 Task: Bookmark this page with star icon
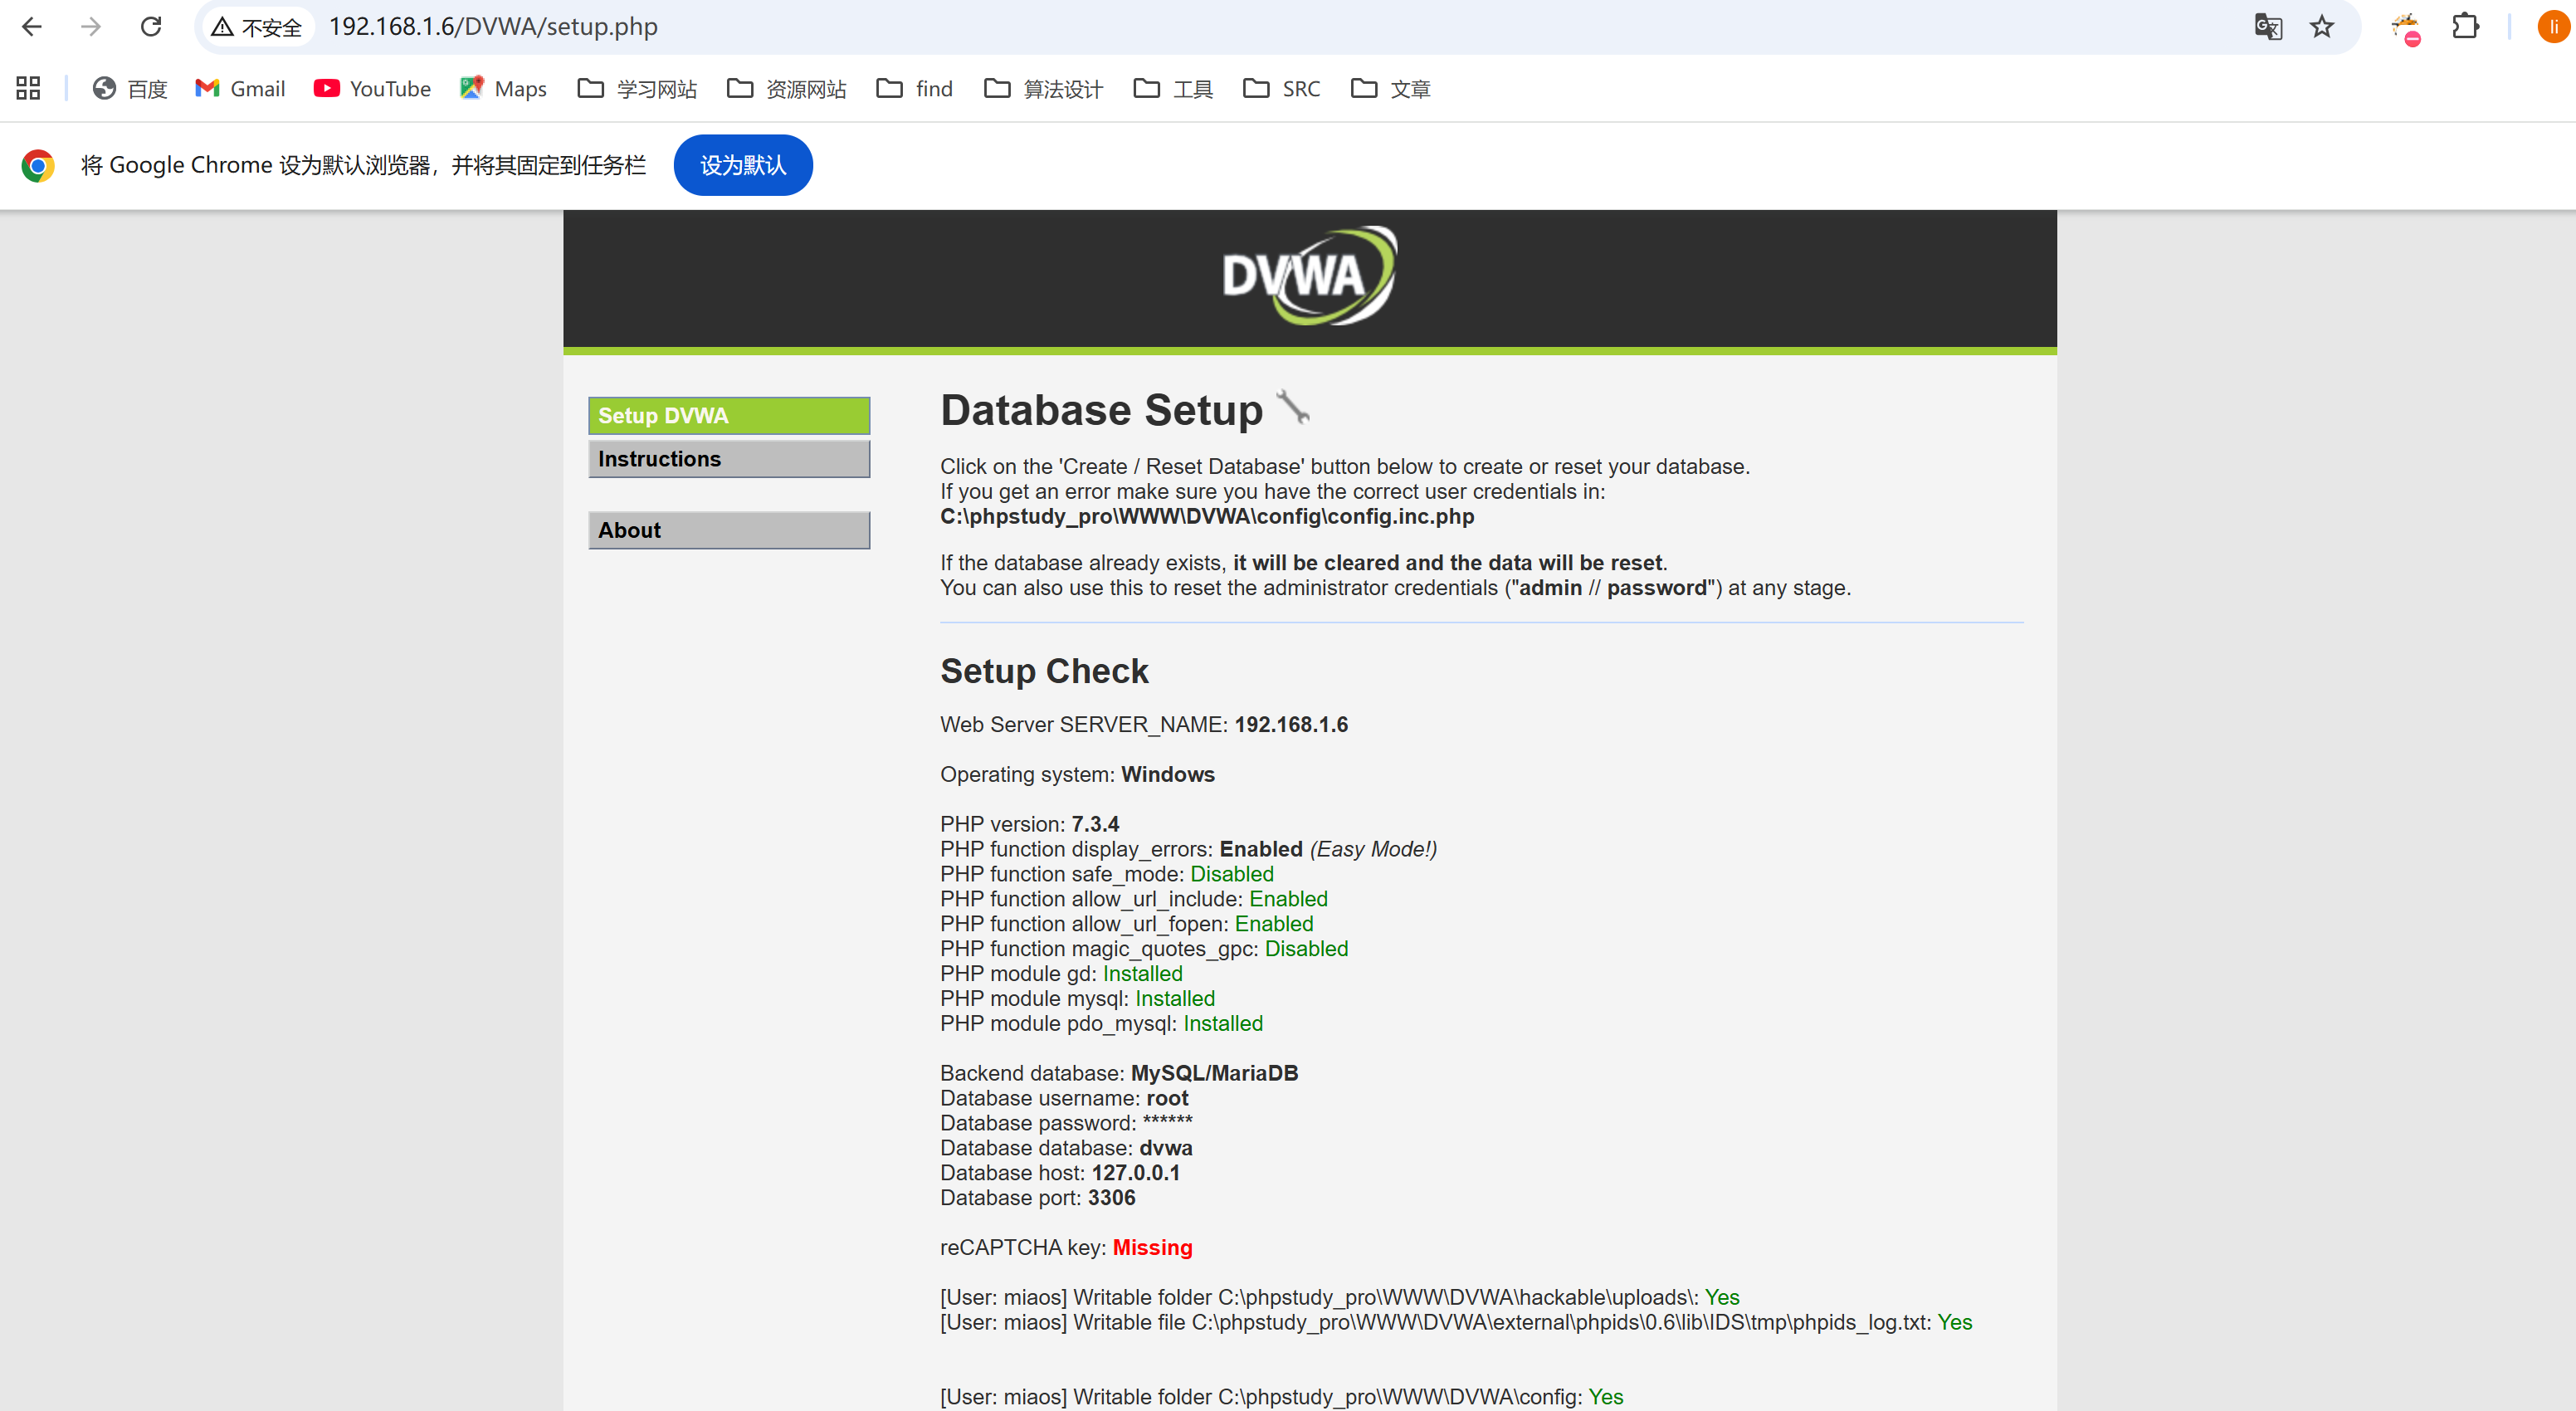pos(2322,27)
